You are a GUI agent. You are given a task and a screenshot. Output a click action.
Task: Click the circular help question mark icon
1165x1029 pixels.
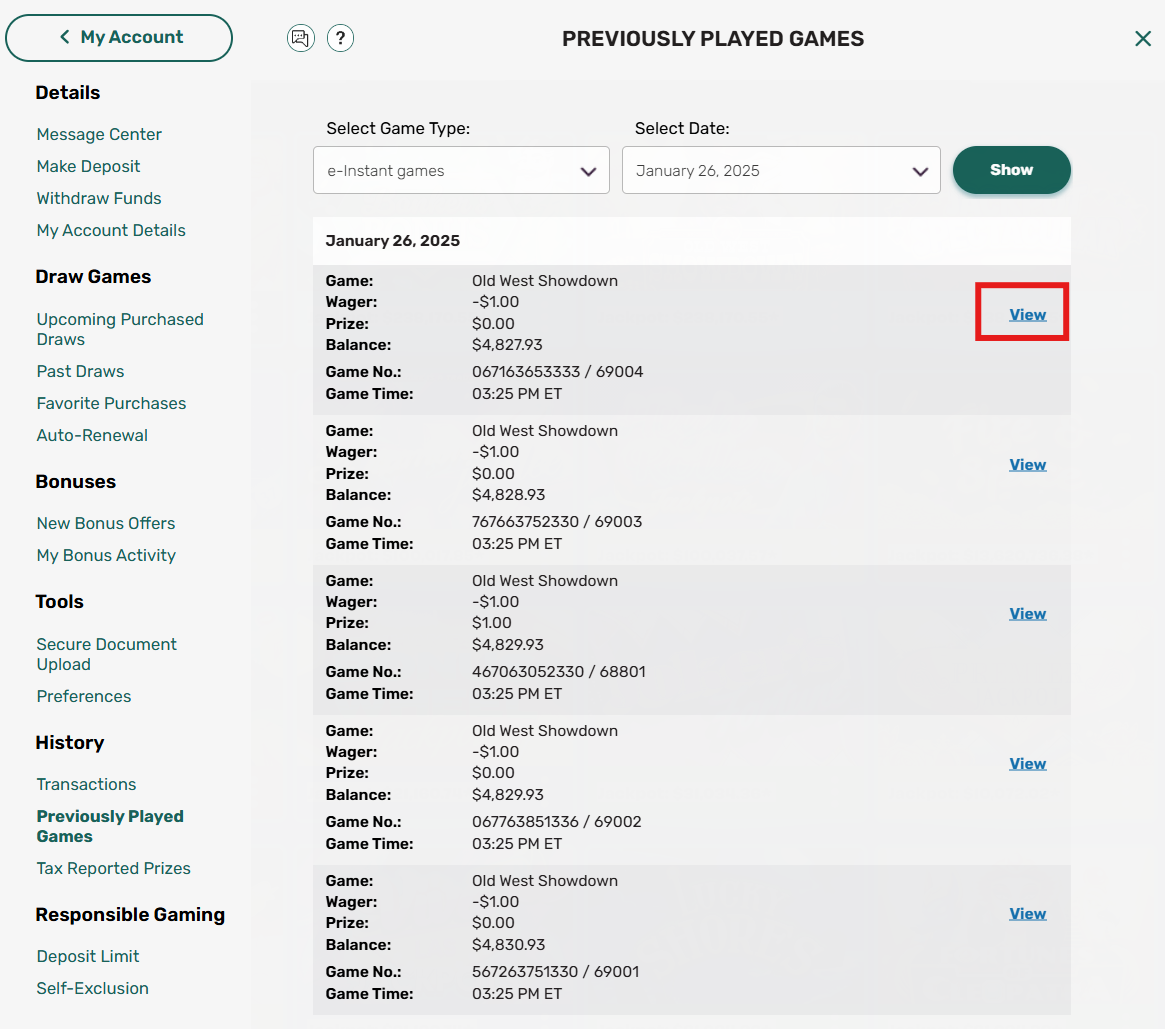pyautogui.click(x=340, y=37)
